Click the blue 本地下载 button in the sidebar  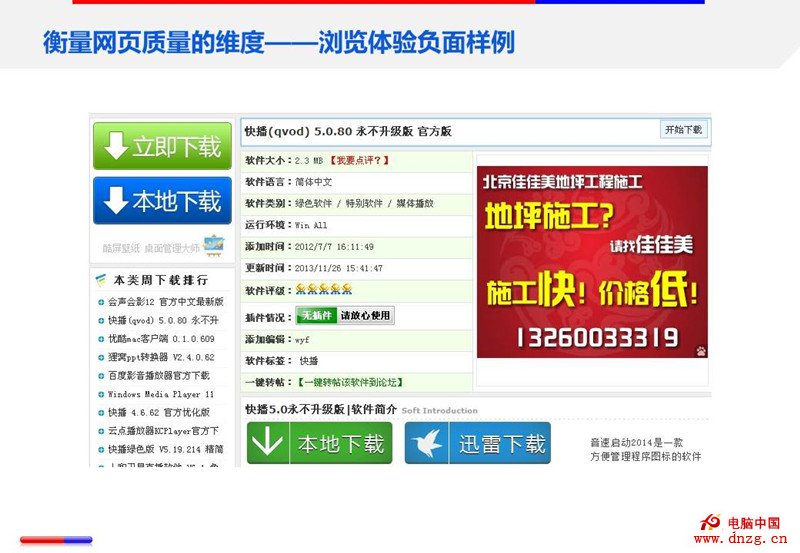pos(162,201)
